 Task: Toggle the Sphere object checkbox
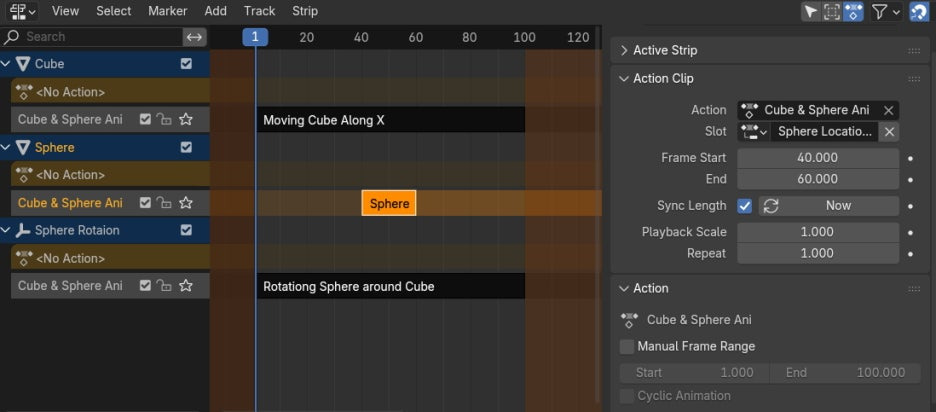(186, 147)
